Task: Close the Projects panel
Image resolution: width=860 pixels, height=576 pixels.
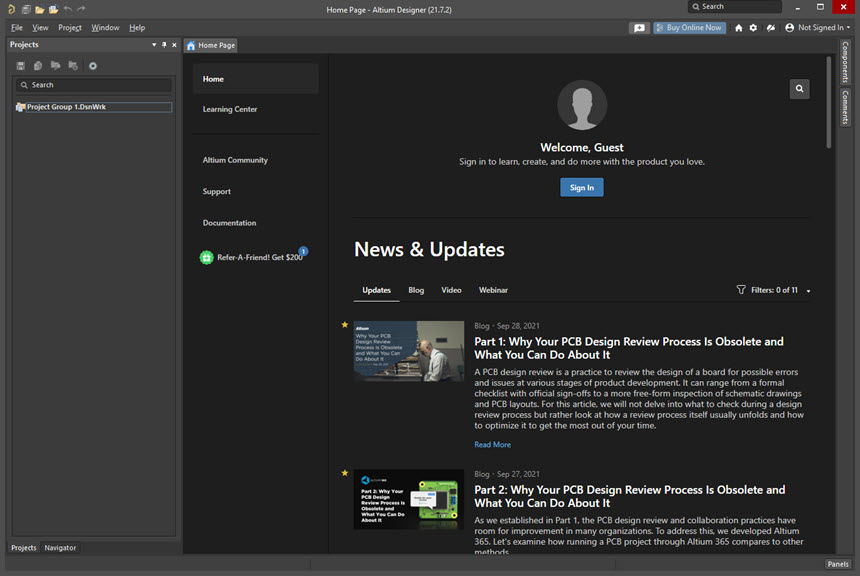Action: point(174,45)
